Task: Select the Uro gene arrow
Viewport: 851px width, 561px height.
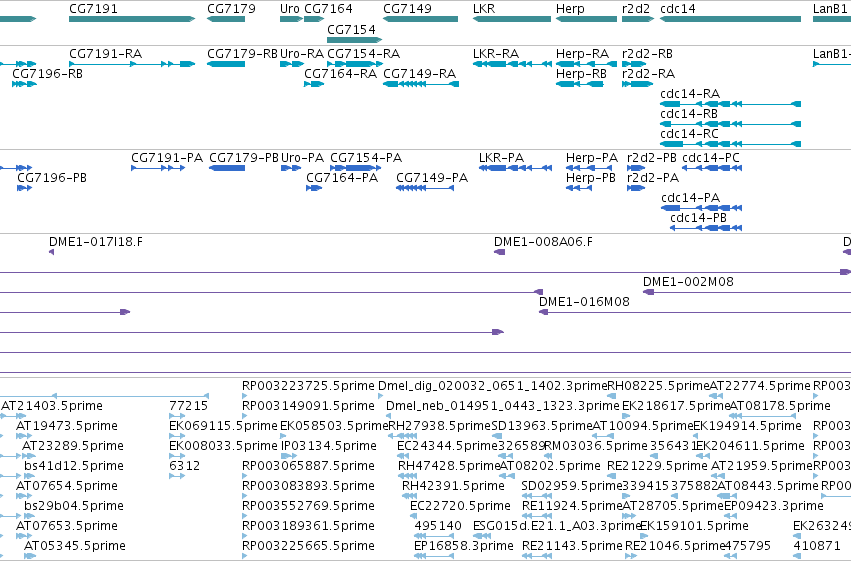Action: coord(291,19)
